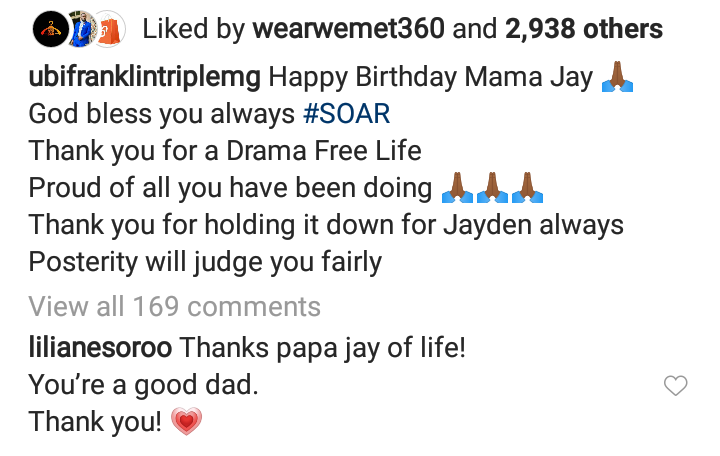This screenshot has width=720, height=456.
Task: Open the #SOAR hashtag
Action: click(347, 114)
